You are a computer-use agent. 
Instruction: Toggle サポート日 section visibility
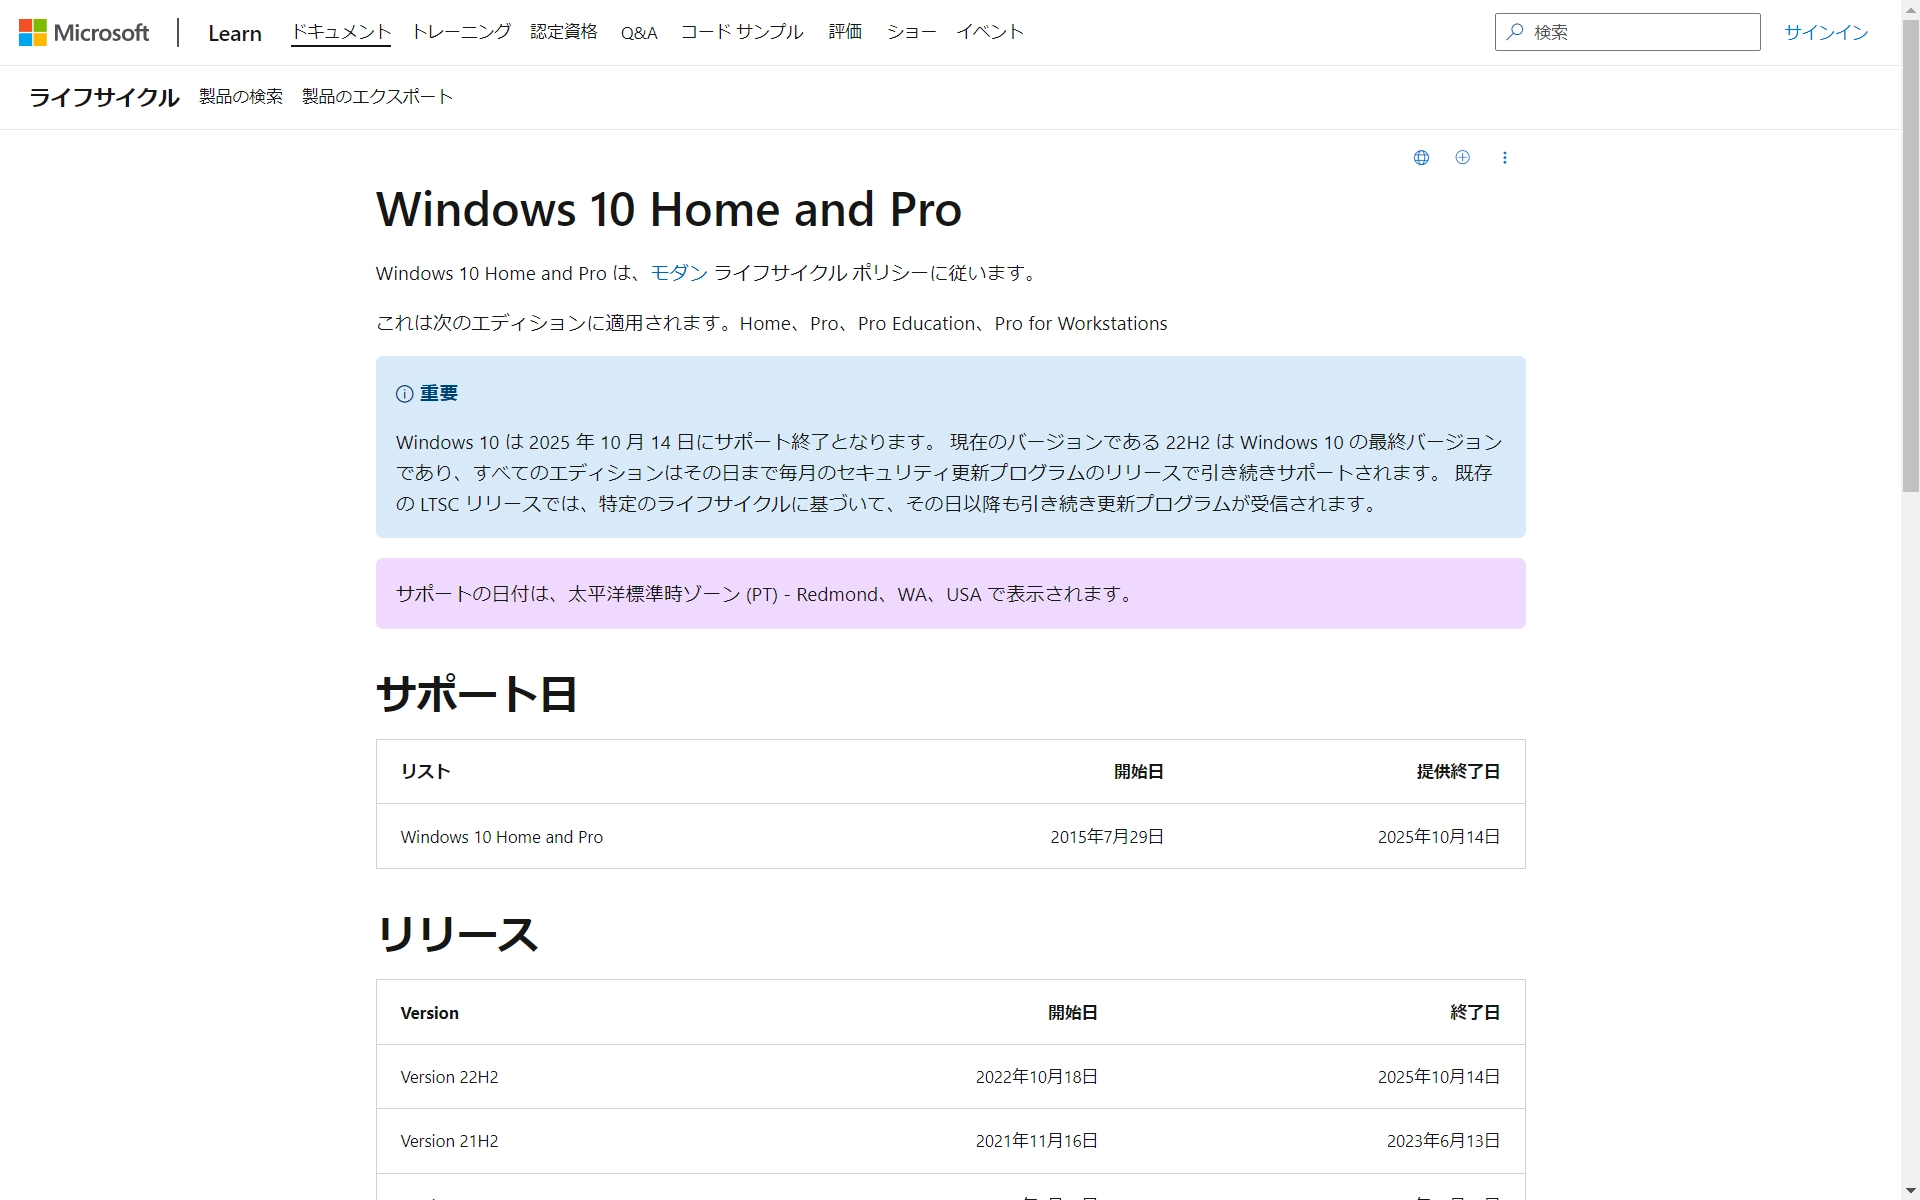[477, 693]
